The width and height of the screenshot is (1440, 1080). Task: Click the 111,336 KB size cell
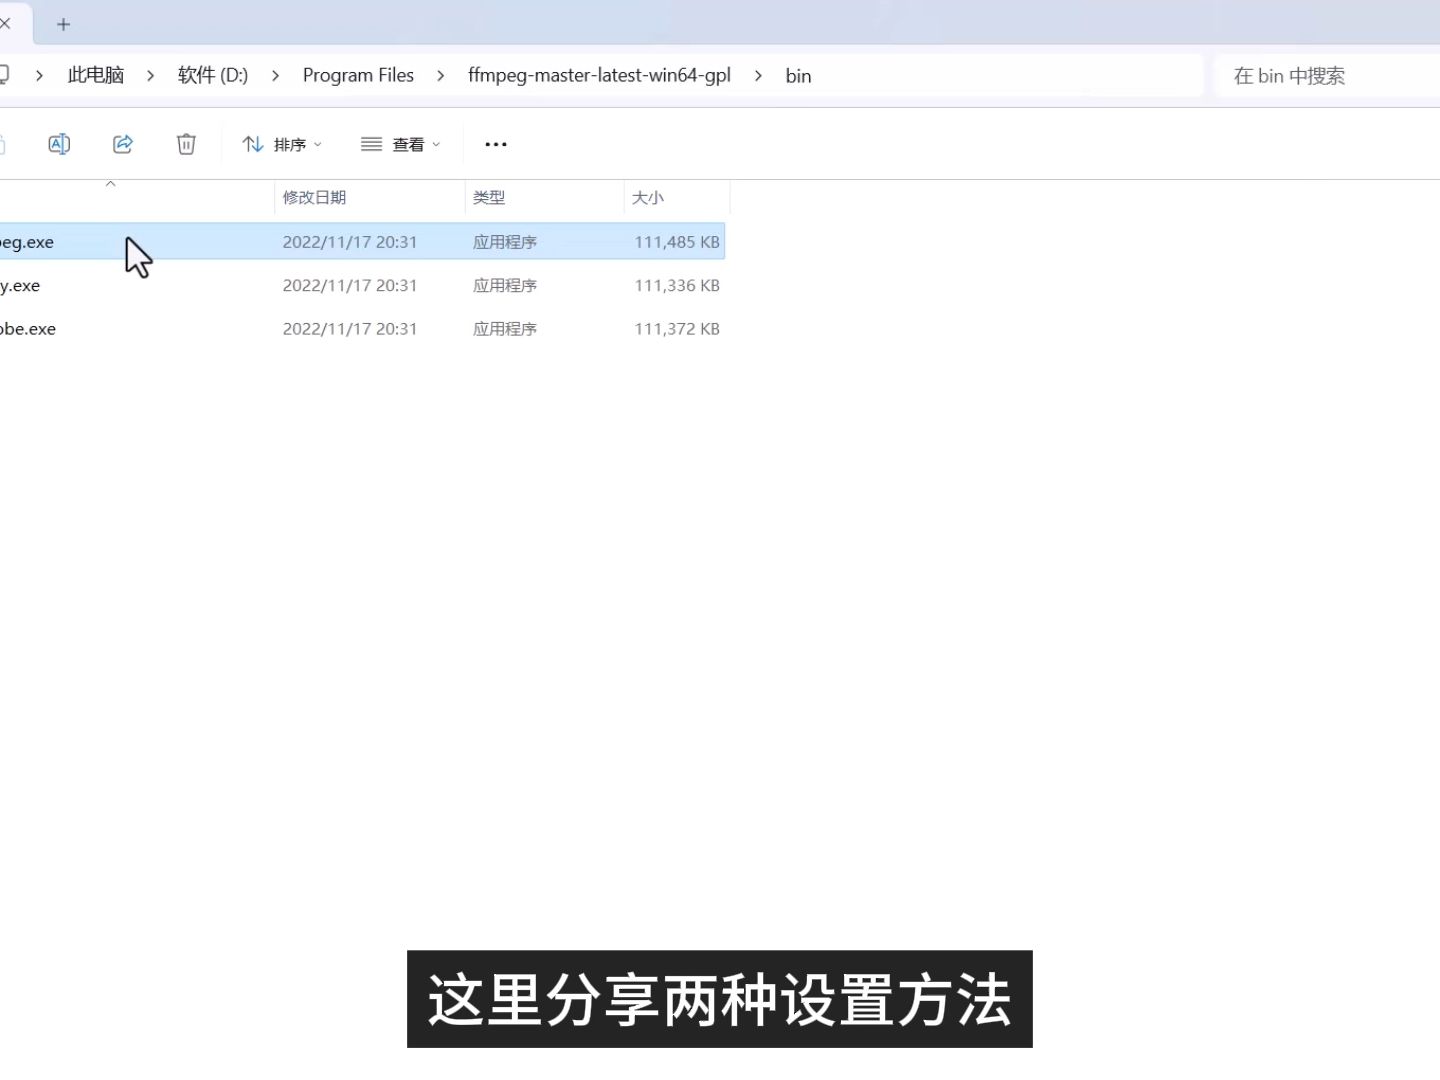(x=677, y=285)
